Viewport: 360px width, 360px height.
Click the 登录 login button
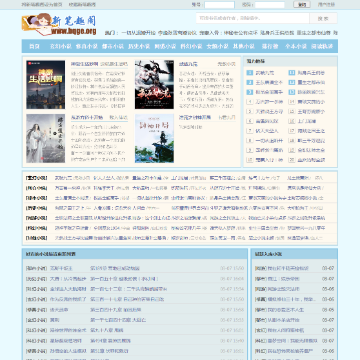tap(302, 5)
